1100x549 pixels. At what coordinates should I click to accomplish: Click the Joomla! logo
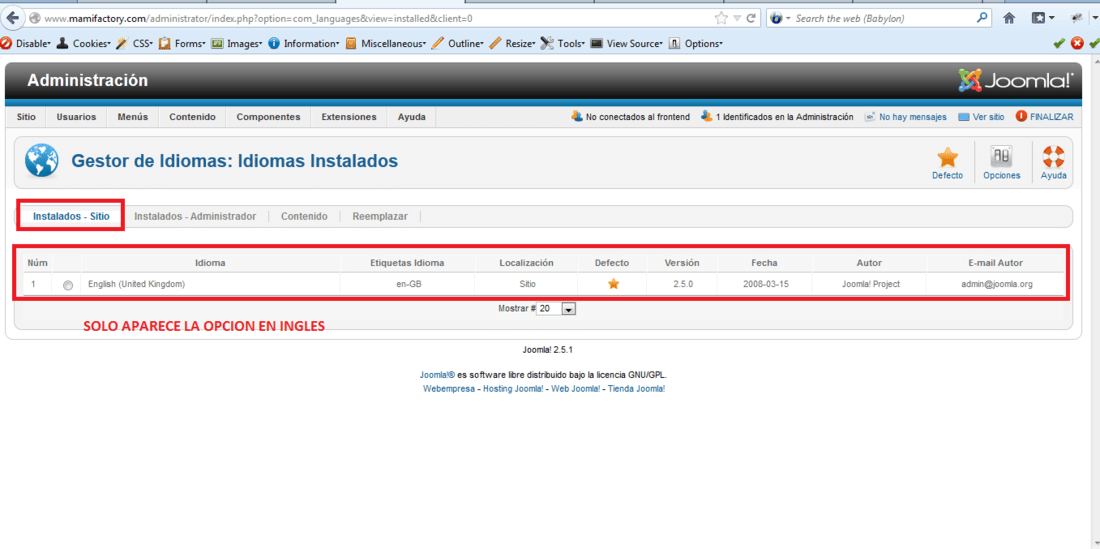pyautogui.click(x=1015, y=81)
